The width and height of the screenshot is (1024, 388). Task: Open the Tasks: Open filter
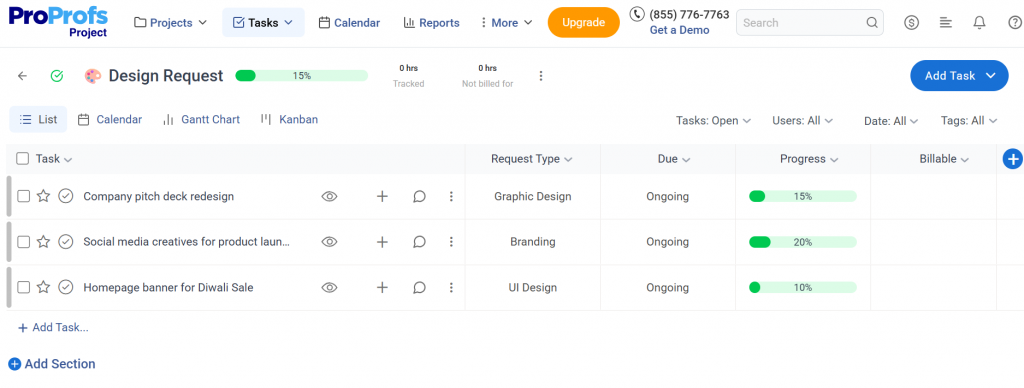click(x=713, y=121)
